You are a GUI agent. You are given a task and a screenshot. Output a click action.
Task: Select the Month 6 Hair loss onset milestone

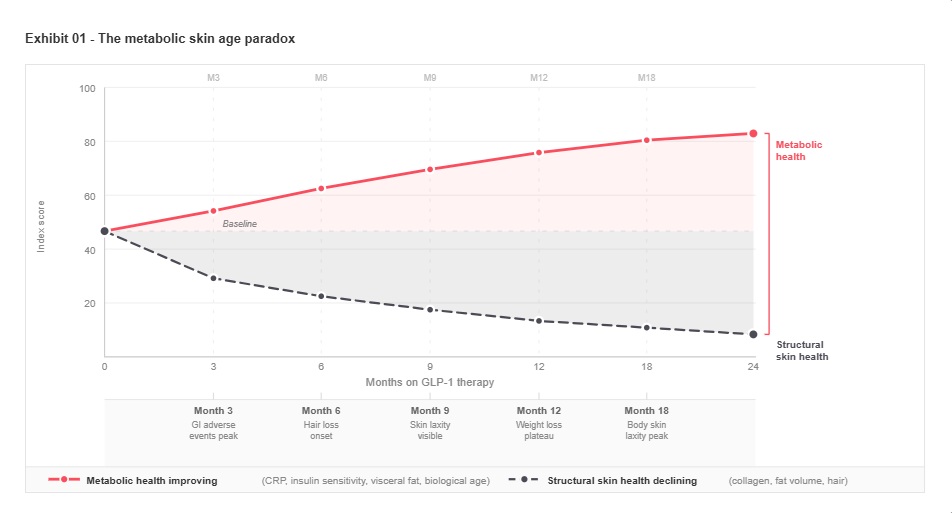321,423
